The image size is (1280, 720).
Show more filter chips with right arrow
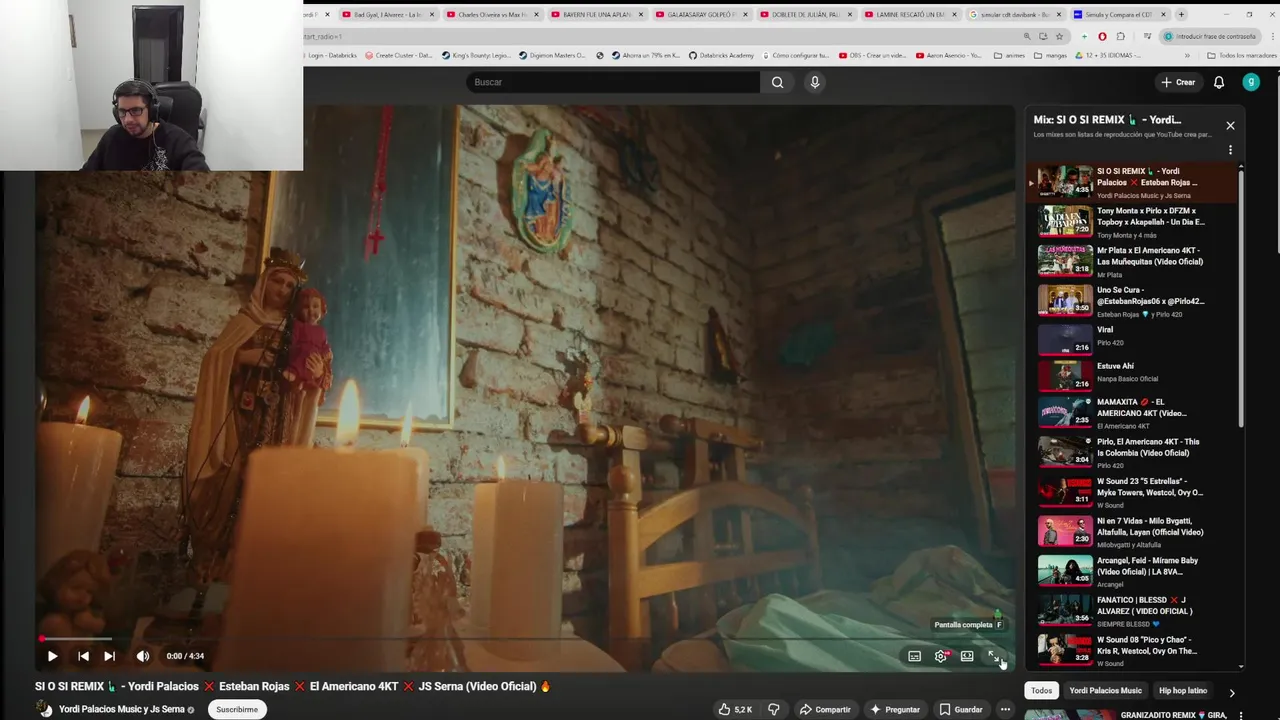tap(1231, 691)
